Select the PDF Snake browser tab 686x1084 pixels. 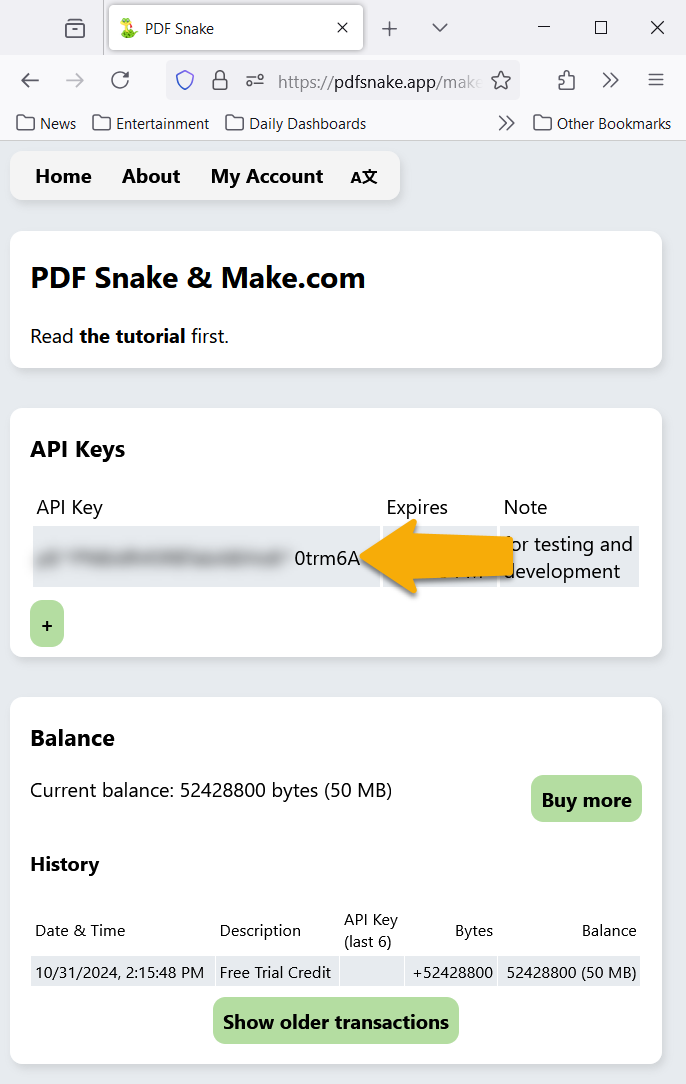pyautogui.click(x=236, y=28)
